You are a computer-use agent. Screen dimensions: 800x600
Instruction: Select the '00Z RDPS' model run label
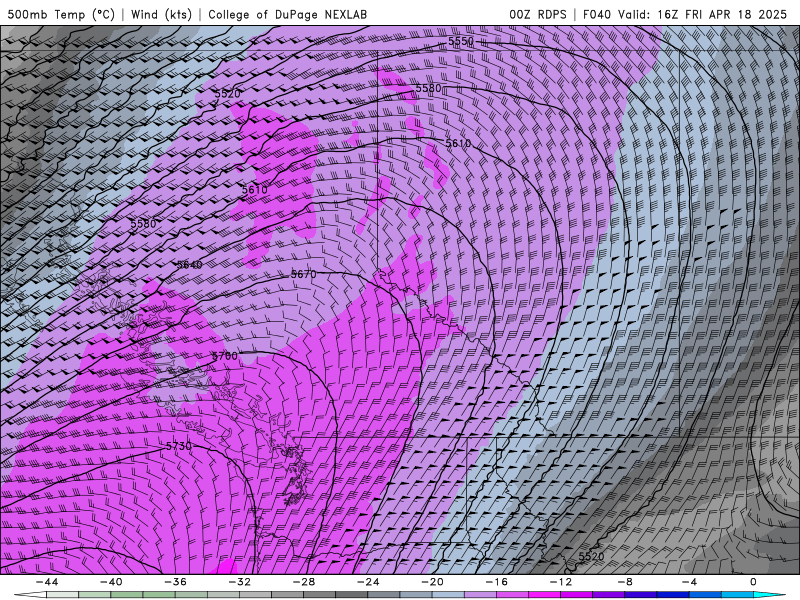(x=538, y=14)
